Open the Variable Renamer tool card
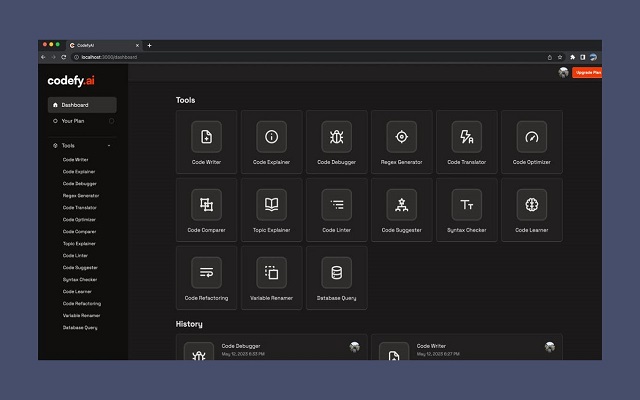Image resolution: width=640 pixels, height=400 pixels. (271, 278)
